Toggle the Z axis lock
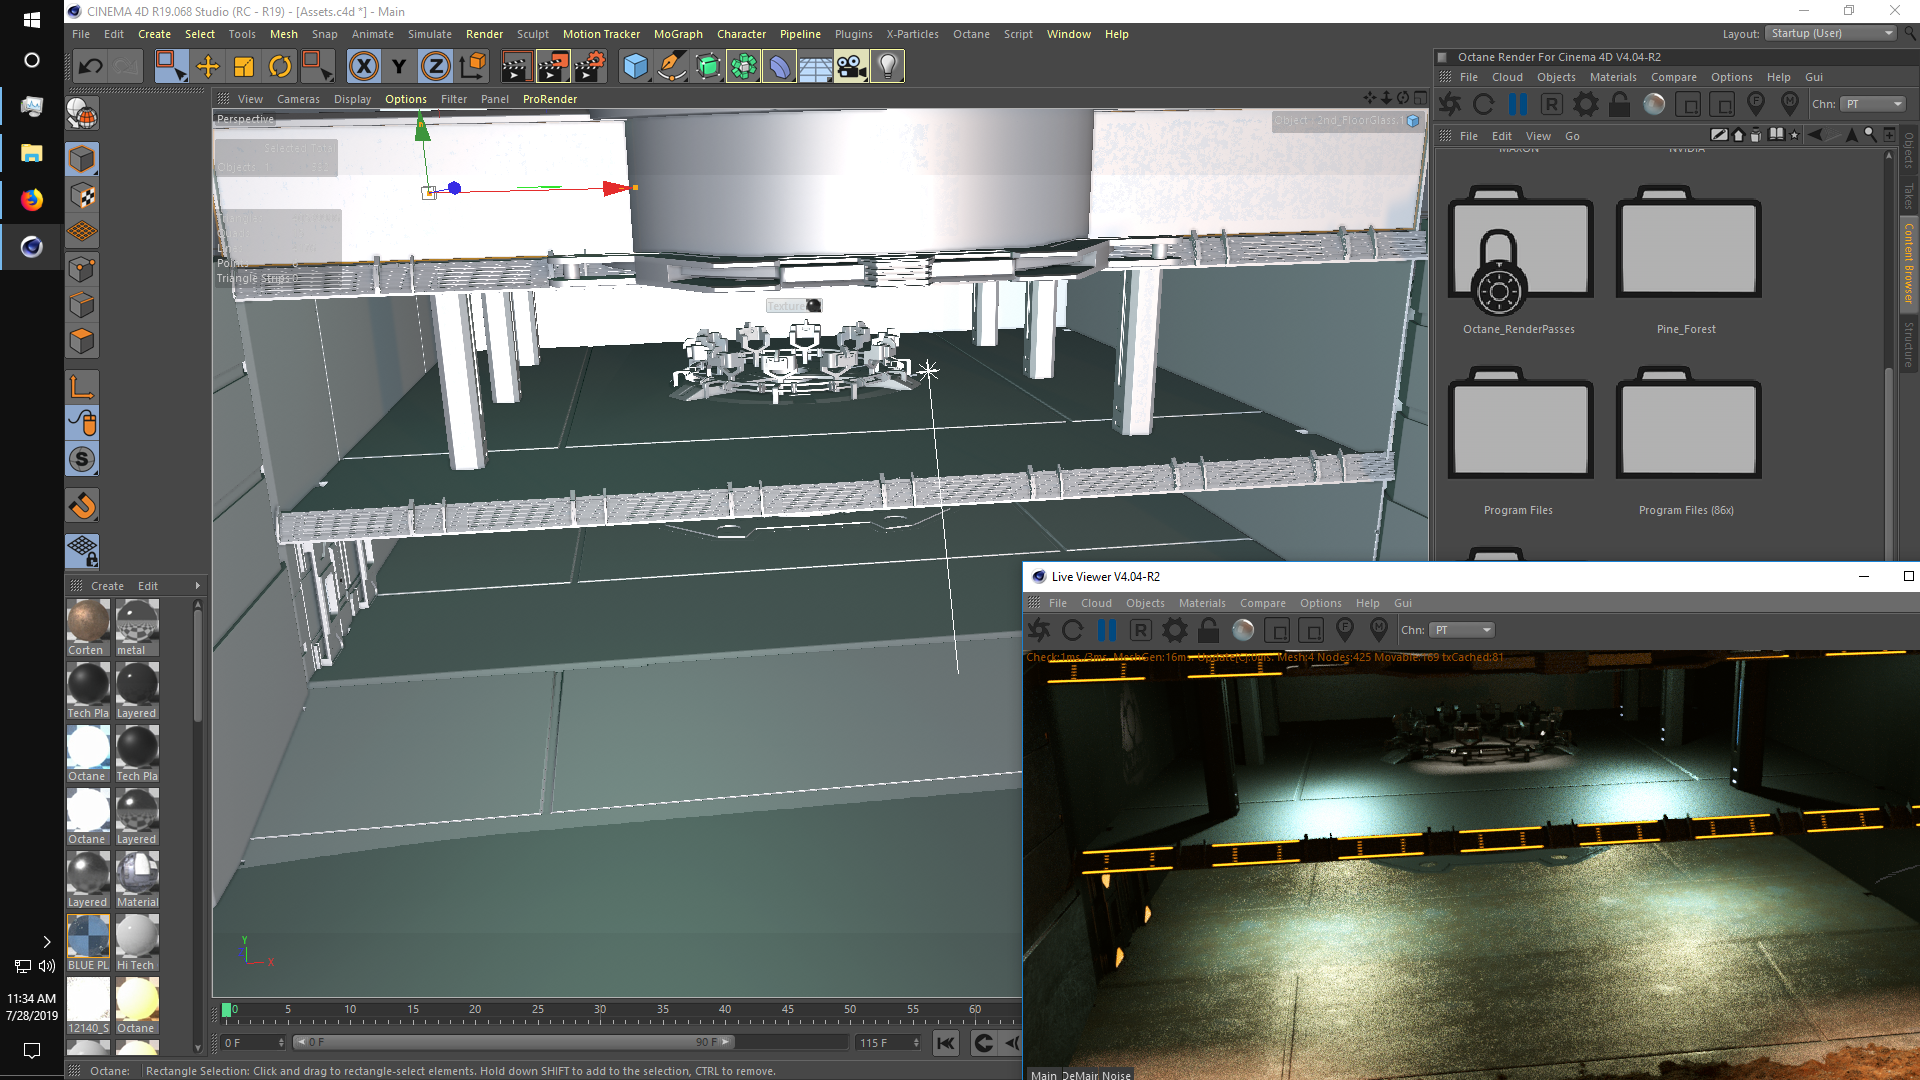The height and width of the screenshot is (1080, 1920). click(x=435, y=67)
